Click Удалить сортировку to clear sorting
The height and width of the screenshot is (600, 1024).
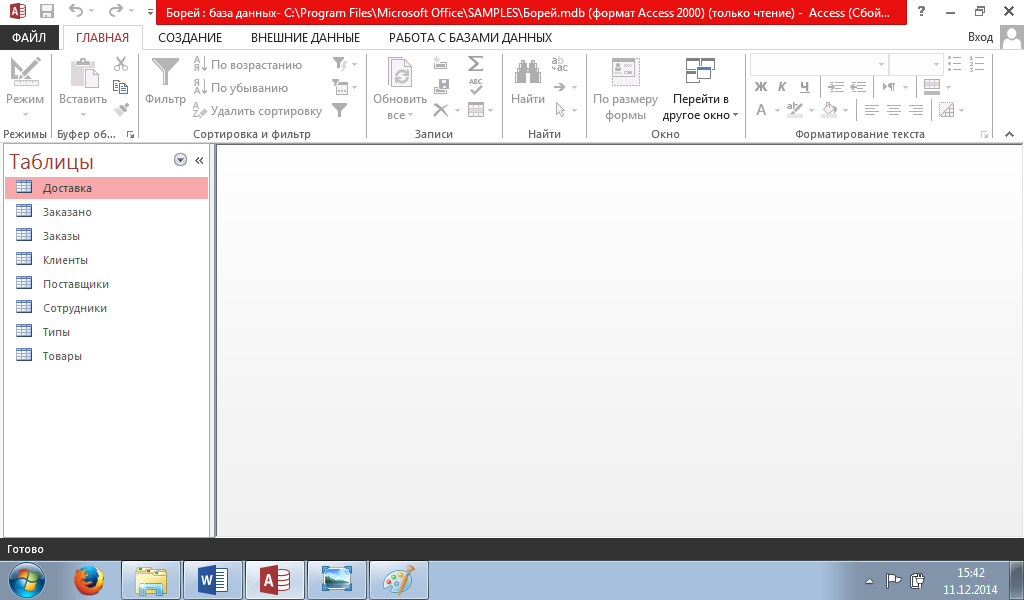click(x=258, y=111)
